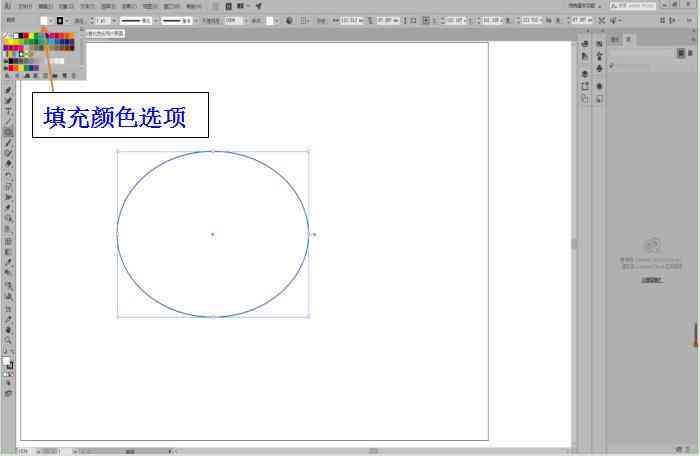Click the zoom level field in status bar
The height and width of the screenshot is (456, 700).
click(24, 452)
